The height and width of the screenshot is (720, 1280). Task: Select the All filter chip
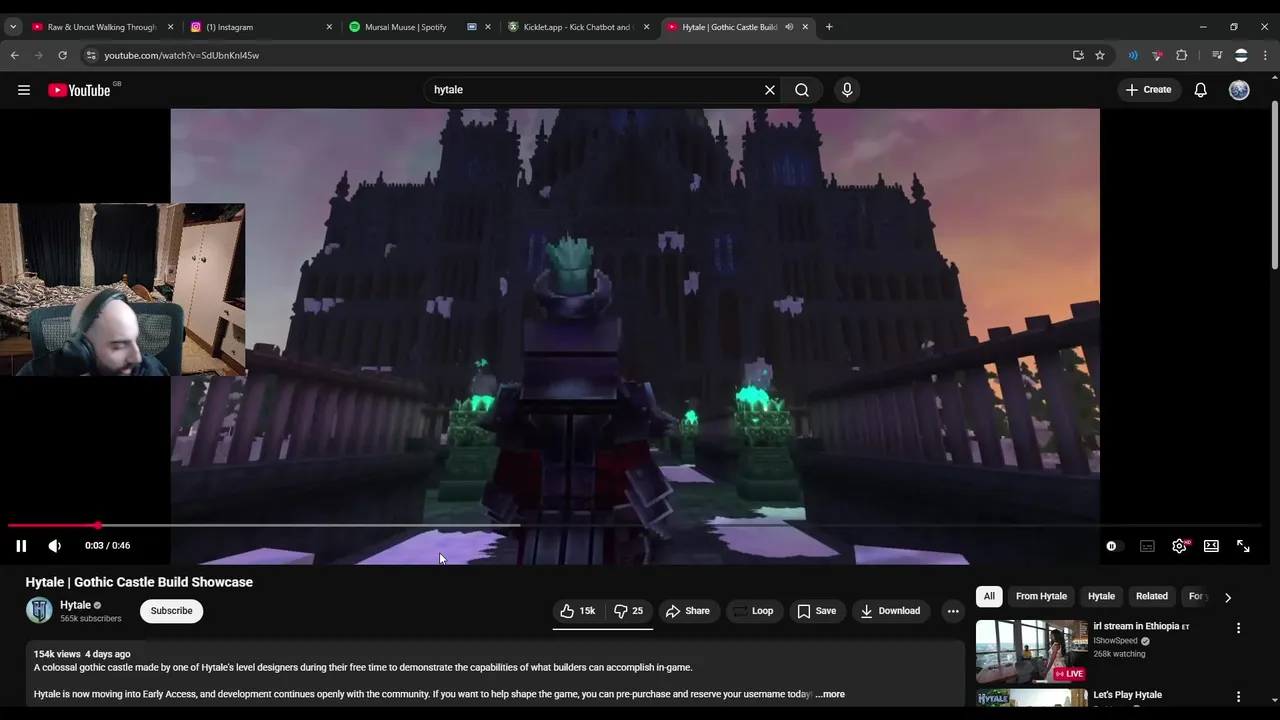click(x=989, y=596)
